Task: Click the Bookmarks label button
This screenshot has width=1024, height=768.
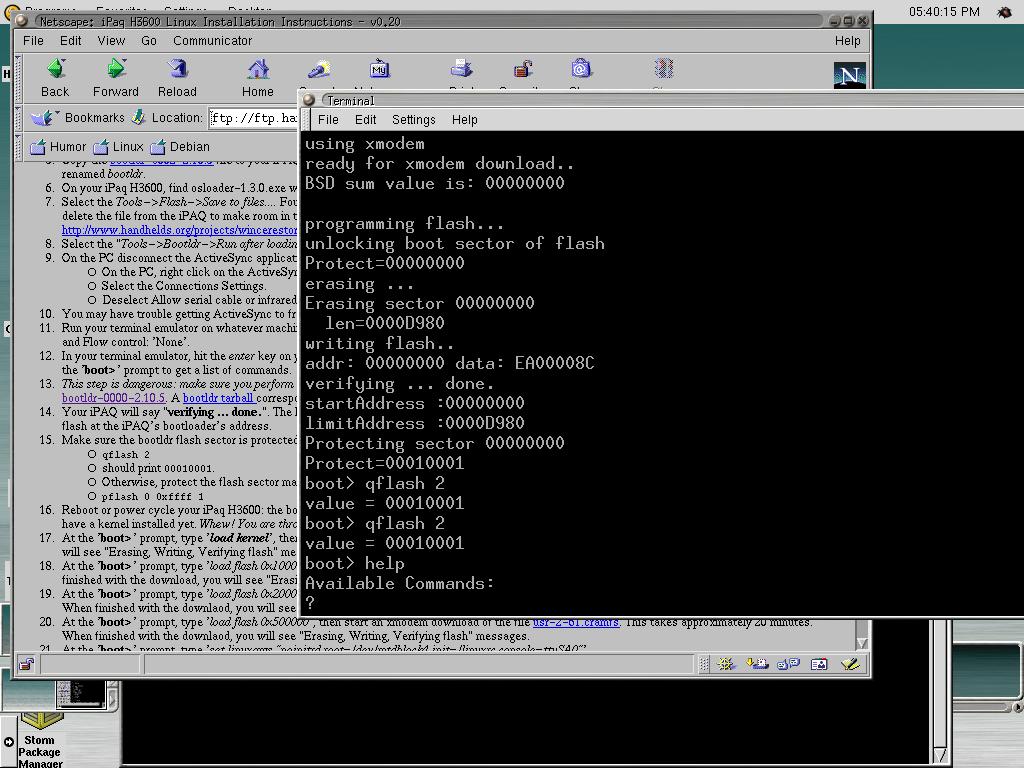Action: point(95,118)
